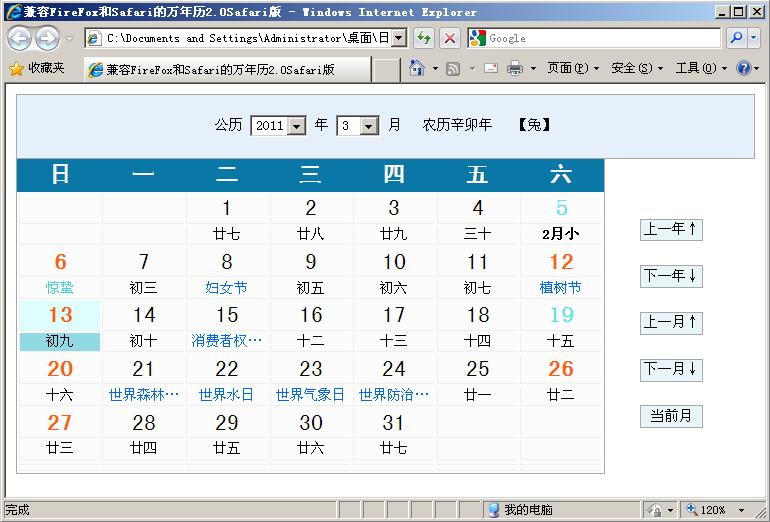The height and width of the screenshot is (522, 770).
Task: Click the red Stop loading icon
Action: click(x=449, y=38)
